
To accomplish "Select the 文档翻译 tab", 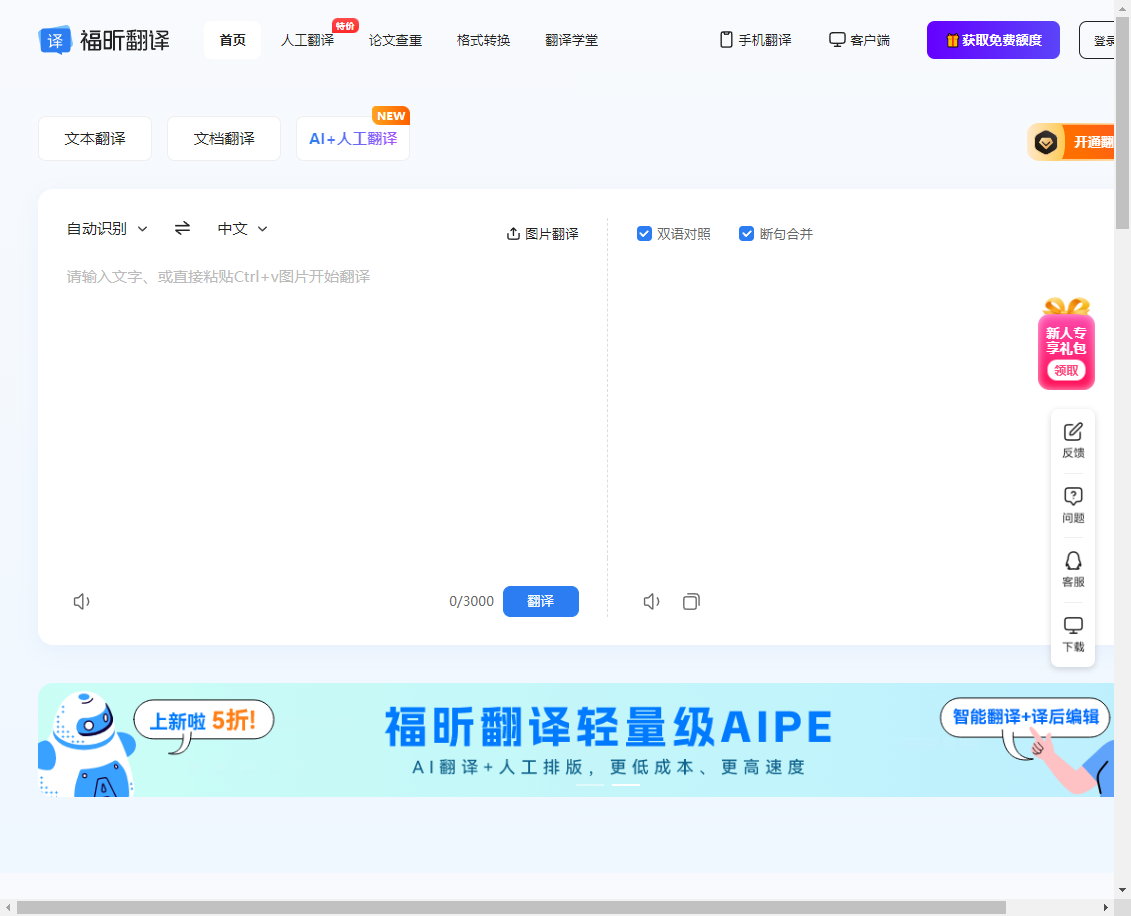I will [224, 138].
